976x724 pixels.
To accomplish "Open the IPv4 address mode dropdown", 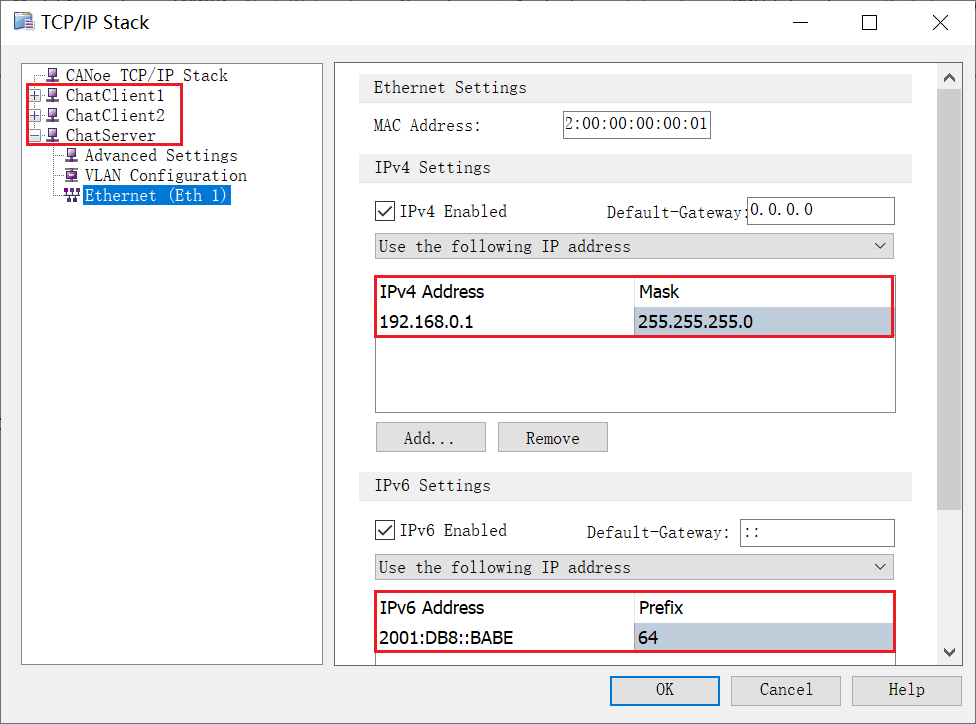I will pos(879,246).
